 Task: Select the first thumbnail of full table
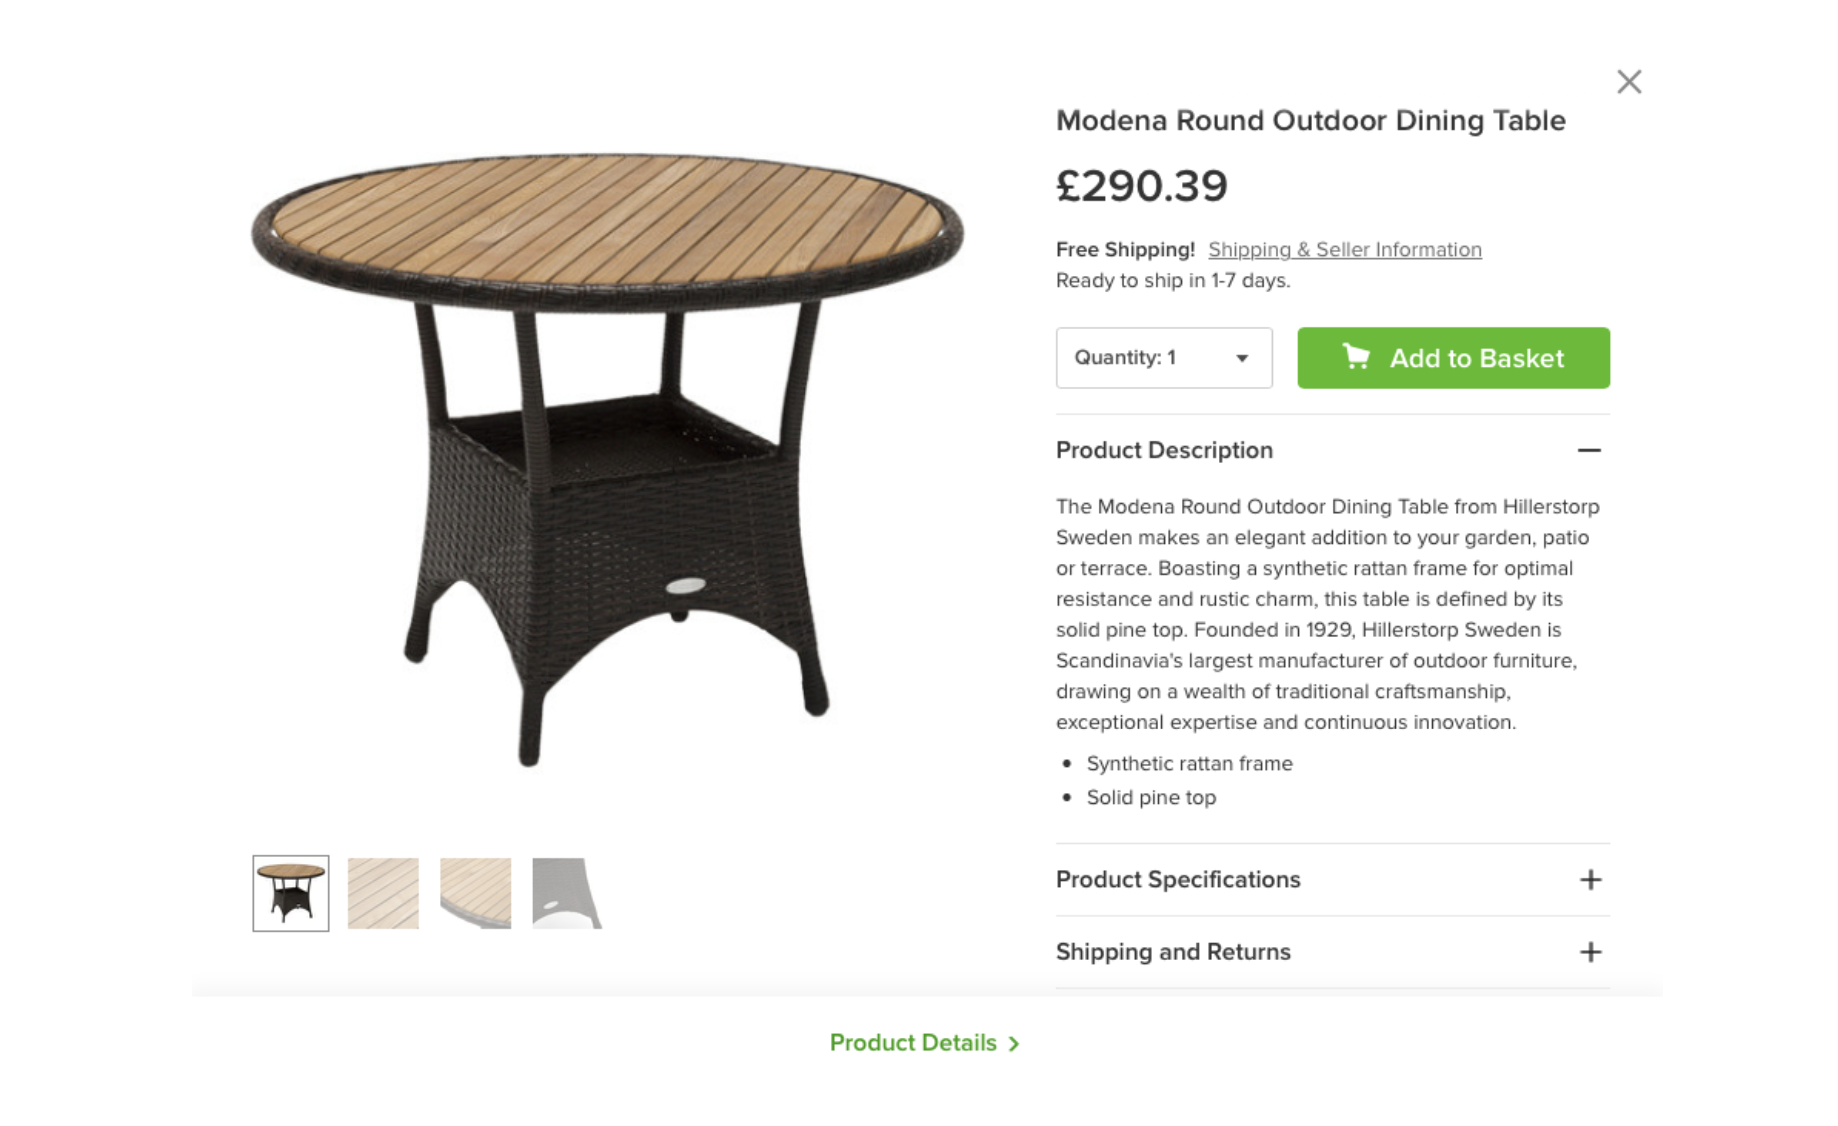tap(291, 893)
